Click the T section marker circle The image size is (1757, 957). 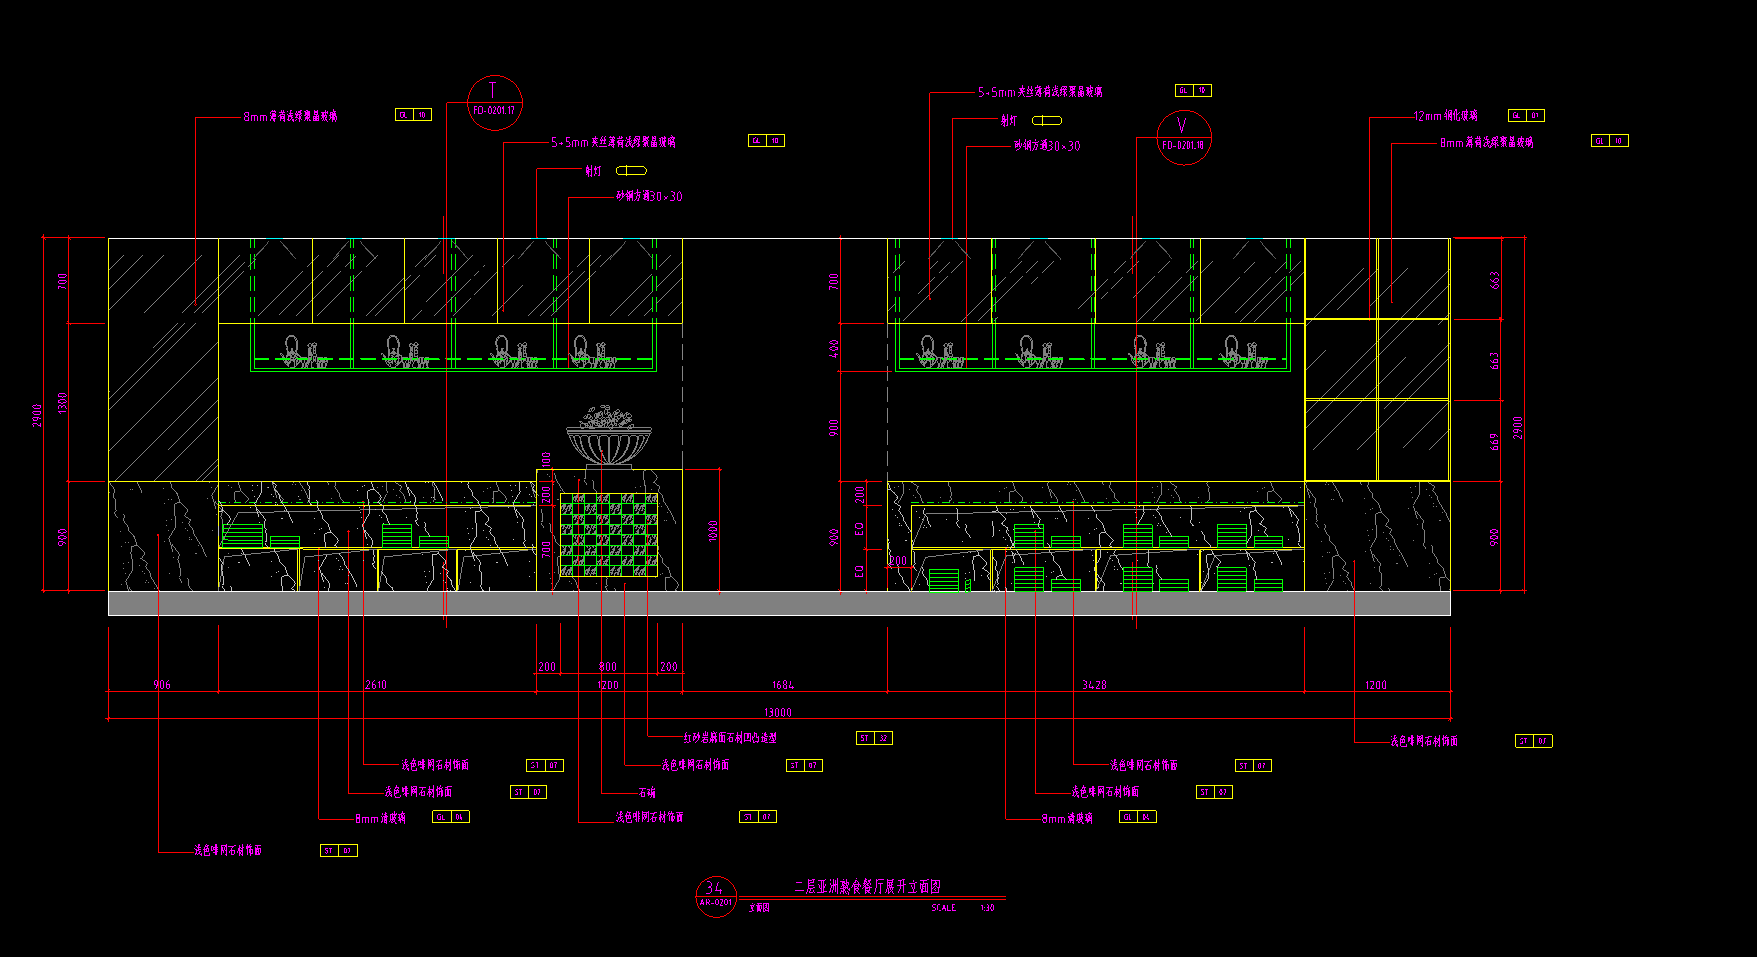pos(494,102)
